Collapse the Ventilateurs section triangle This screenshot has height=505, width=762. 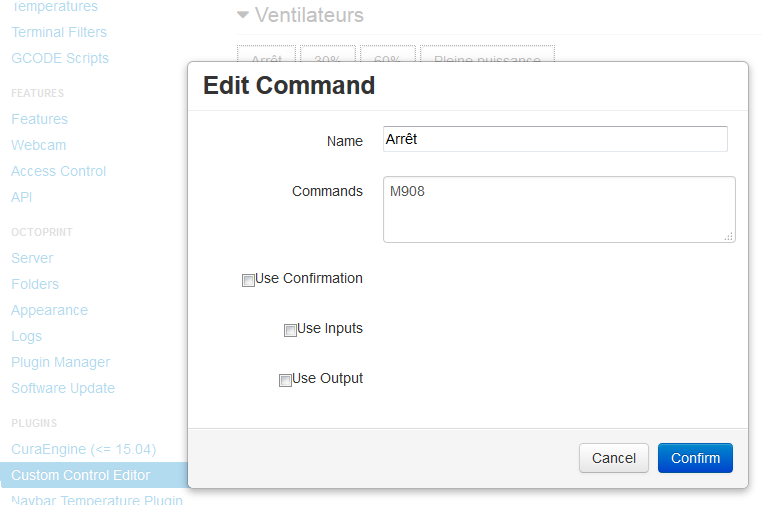tap(242, 15)
